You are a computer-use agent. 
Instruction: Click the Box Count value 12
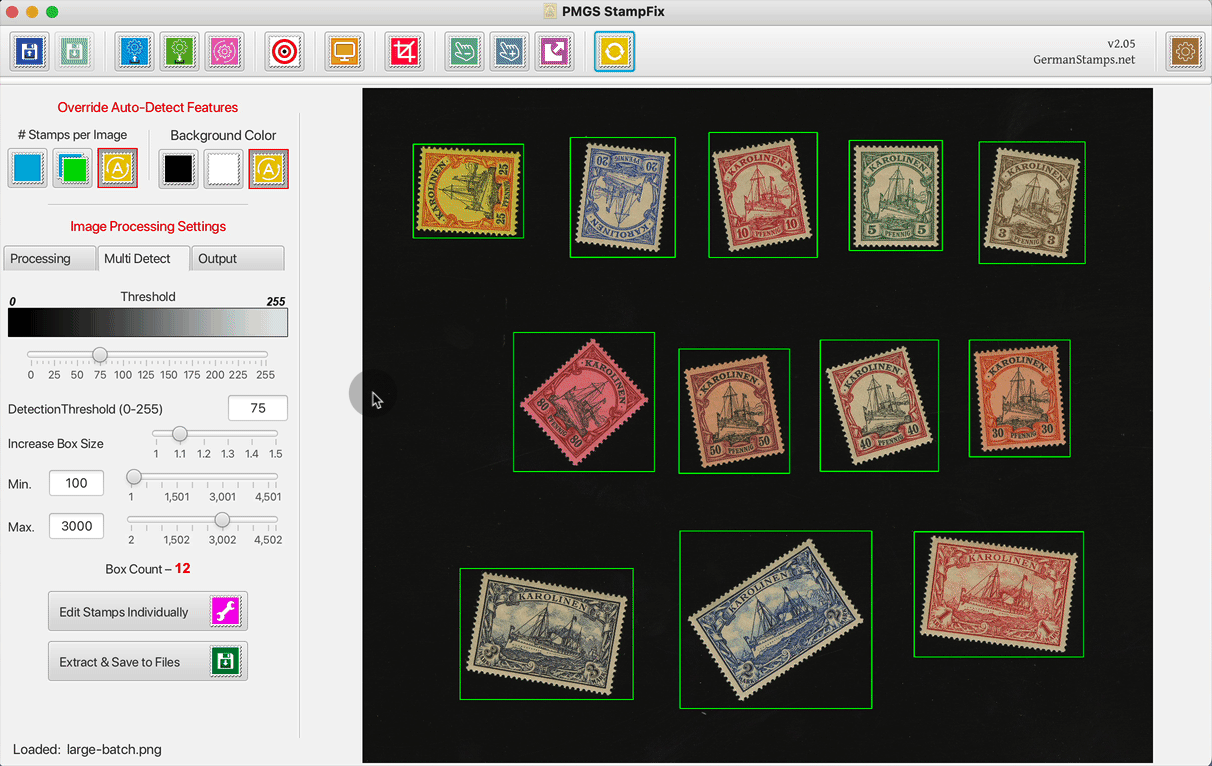pos(182,569)
